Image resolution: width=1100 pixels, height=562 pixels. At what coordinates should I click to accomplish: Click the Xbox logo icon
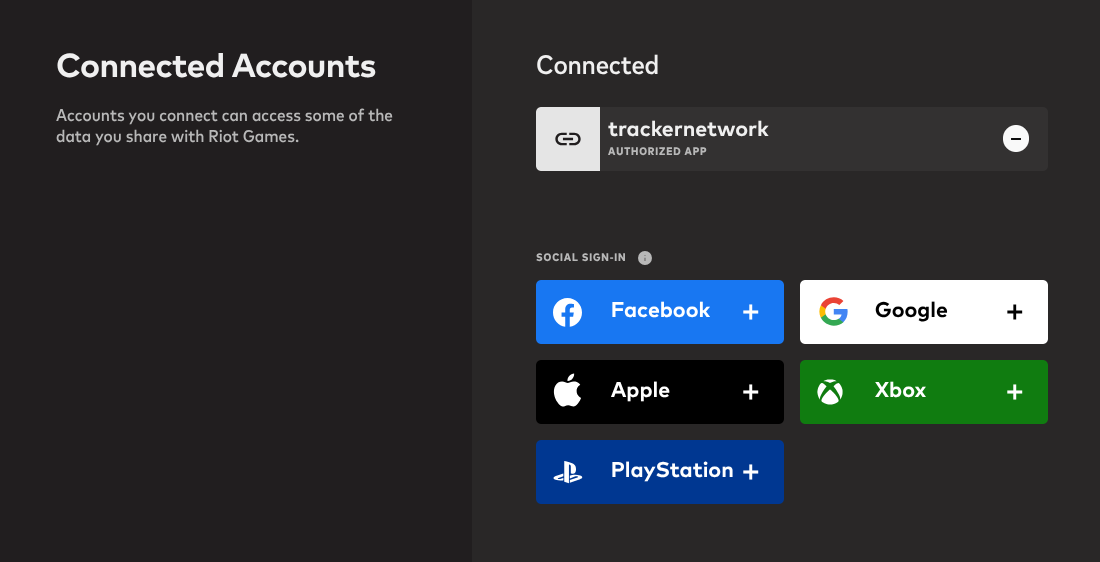tap(830, 392)
